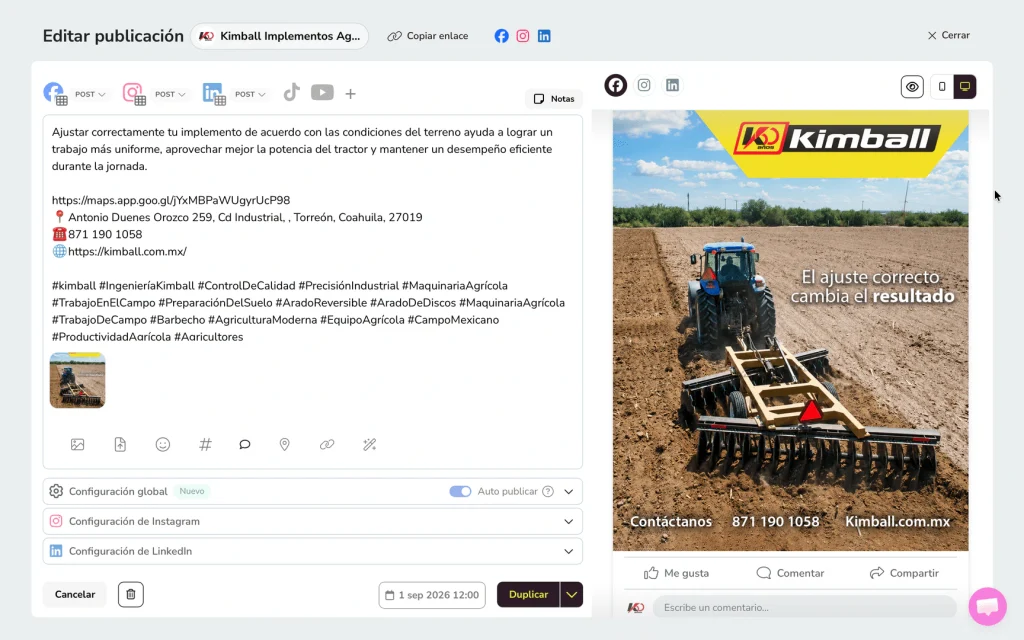Add the TikTok channel
The width and height of the screenshot is (1024, 640).
tap(291, 93)
